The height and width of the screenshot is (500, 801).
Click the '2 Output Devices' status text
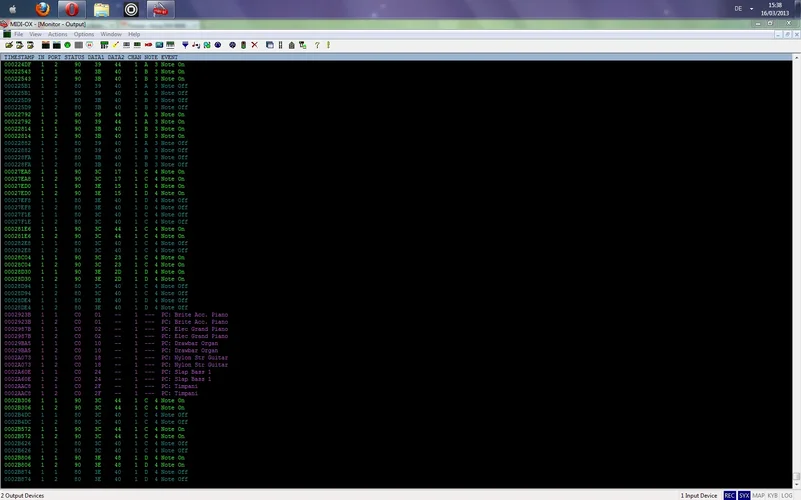[x=22, y=495]
